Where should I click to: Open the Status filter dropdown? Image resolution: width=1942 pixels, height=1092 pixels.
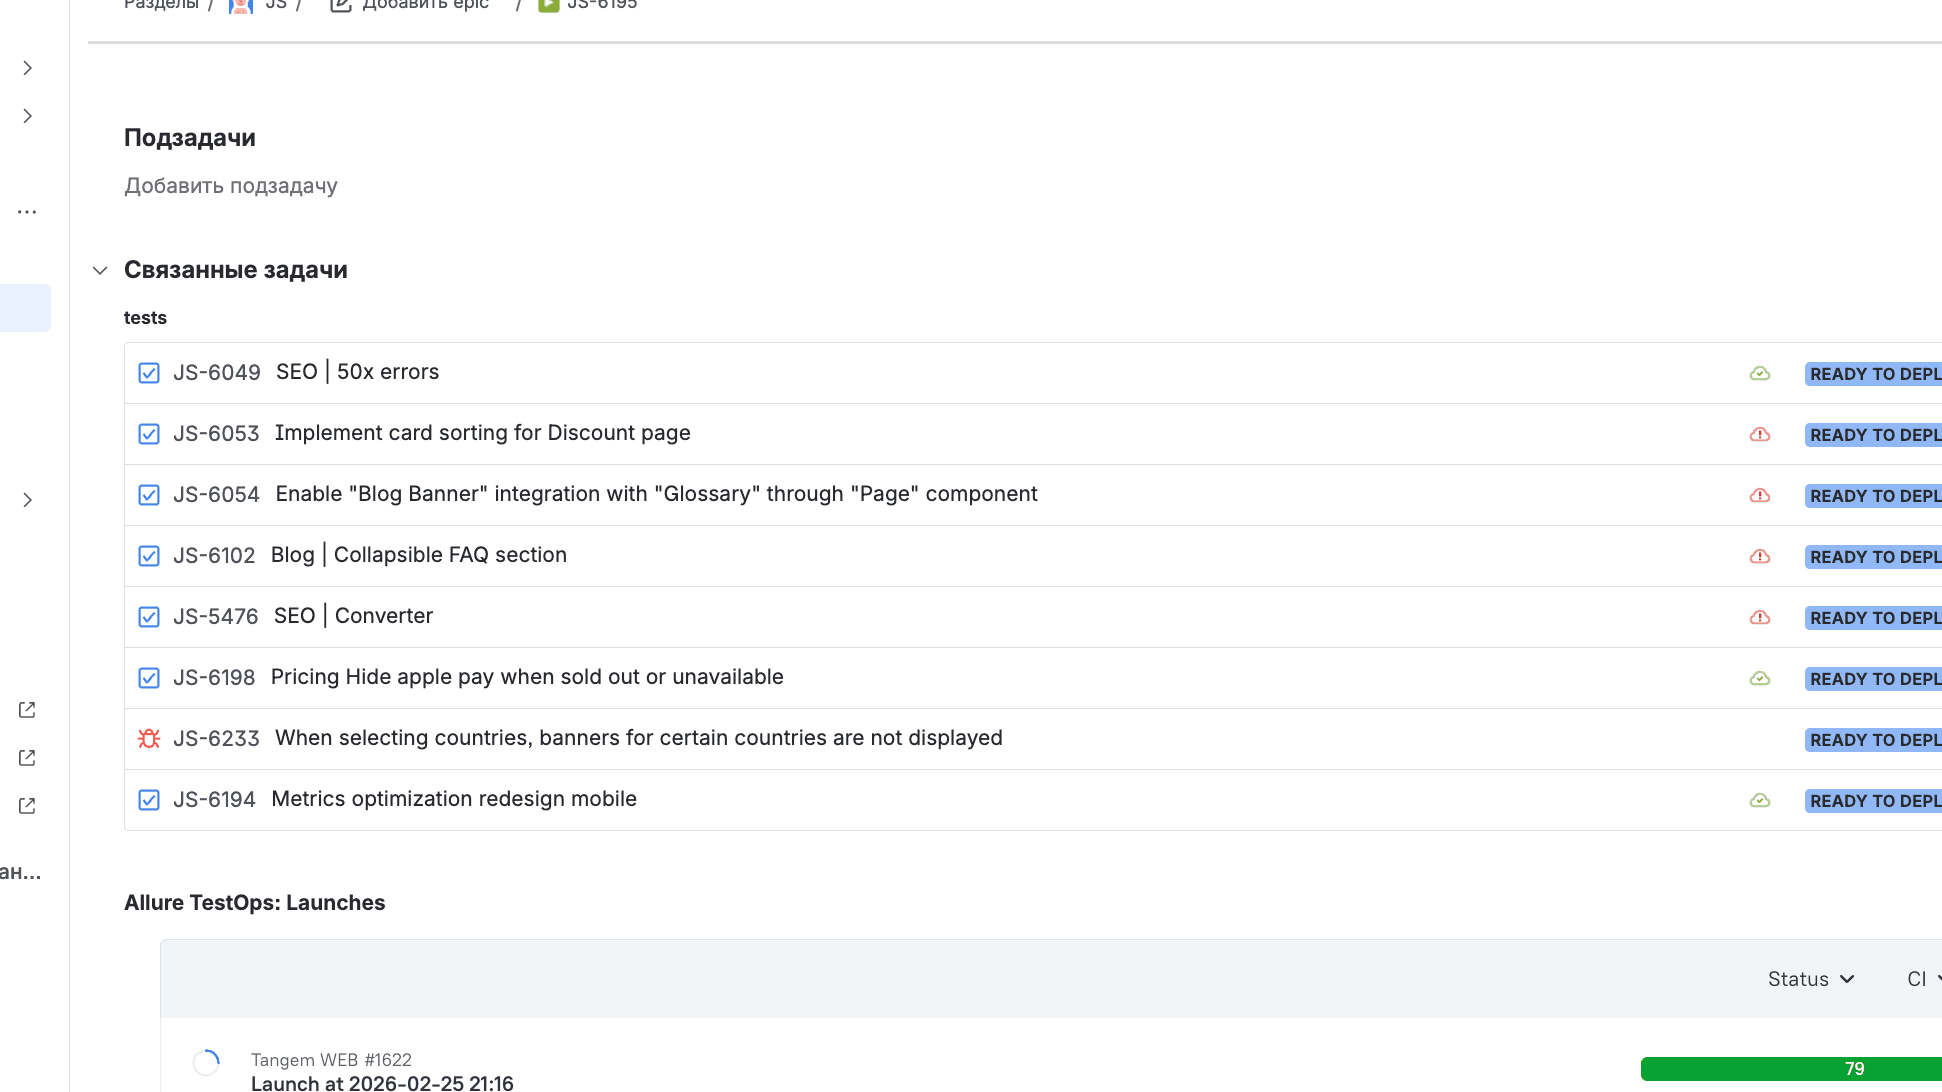coord(1810,979)
